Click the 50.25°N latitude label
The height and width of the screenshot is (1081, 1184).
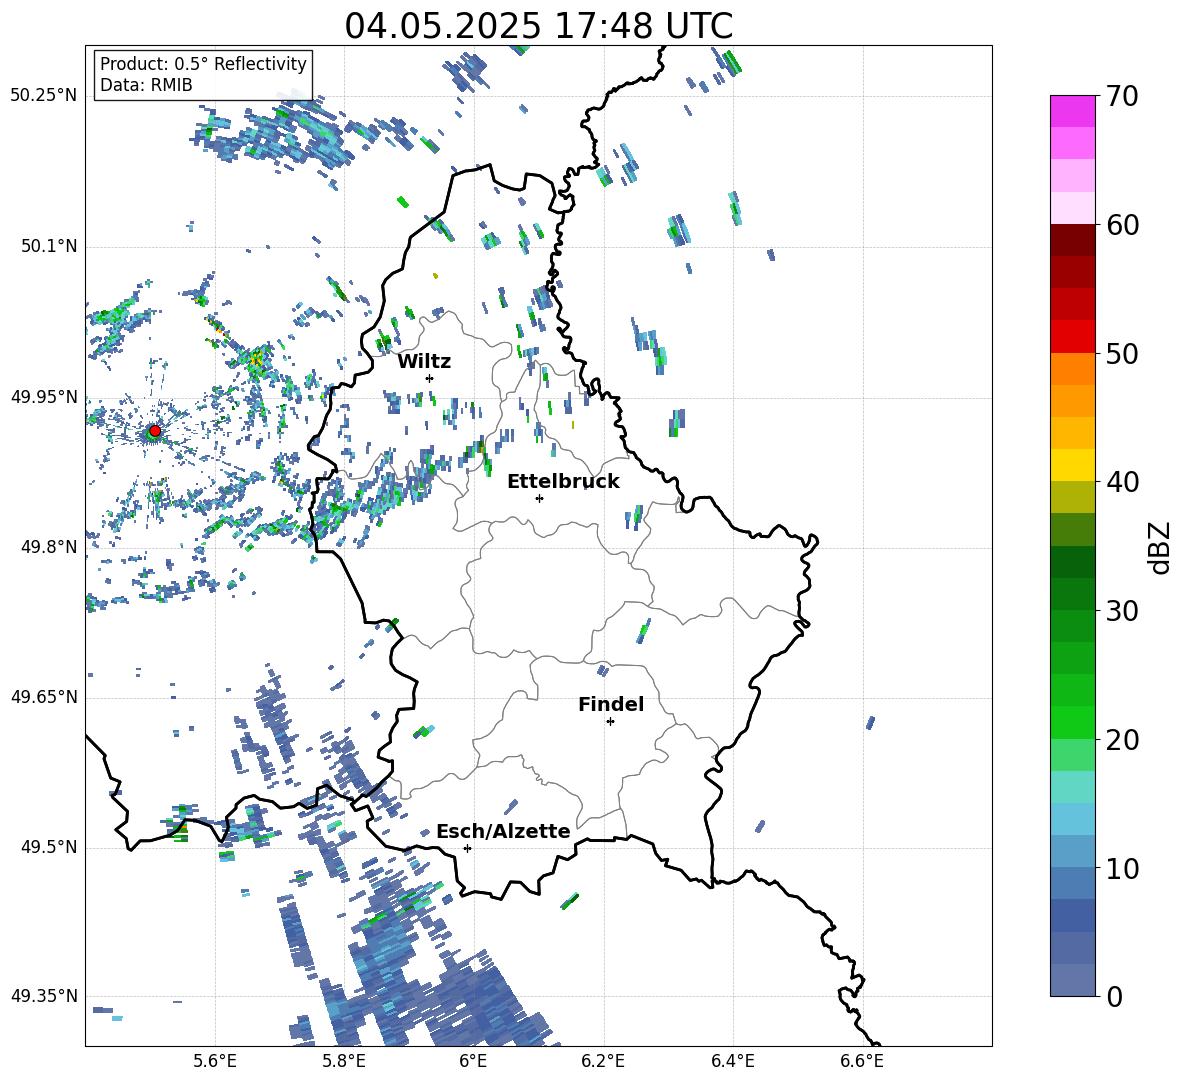pyautogui.click(x=44, y=96)
